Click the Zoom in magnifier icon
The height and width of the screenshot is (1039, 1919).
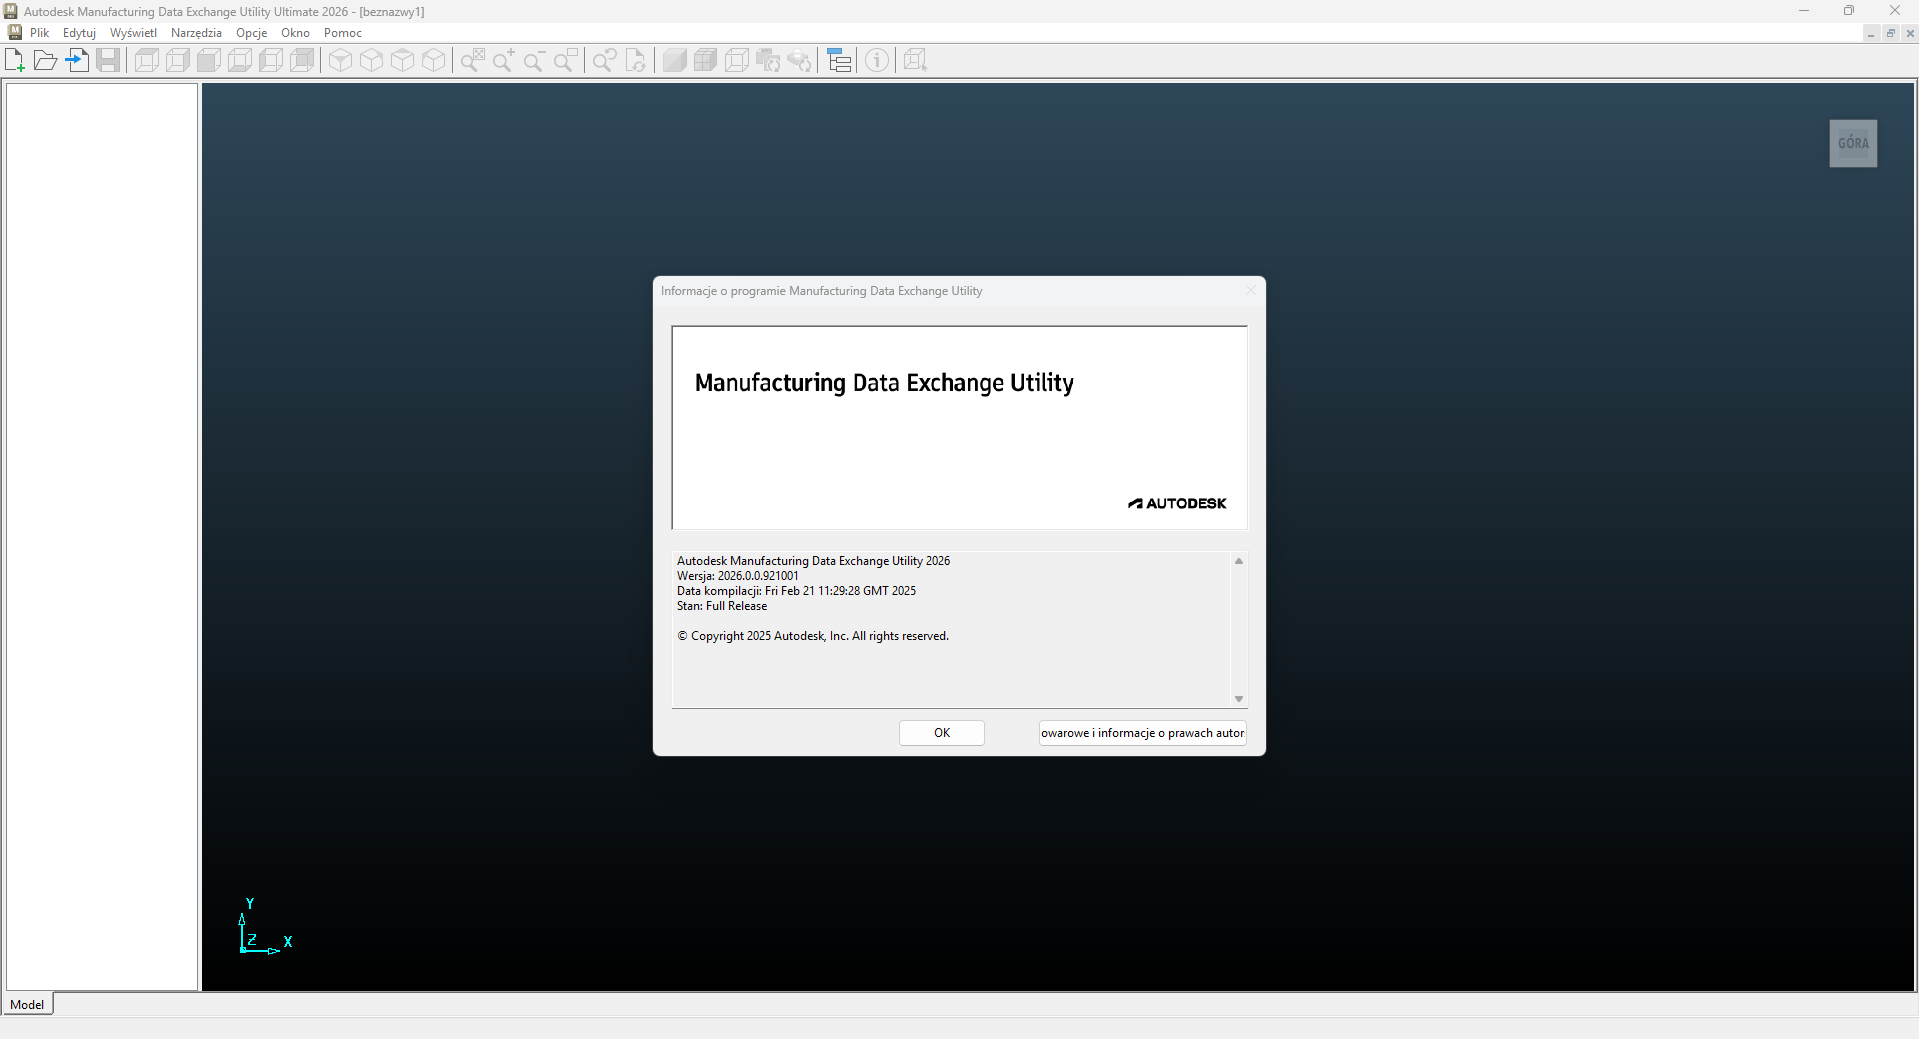pos(503,61)
